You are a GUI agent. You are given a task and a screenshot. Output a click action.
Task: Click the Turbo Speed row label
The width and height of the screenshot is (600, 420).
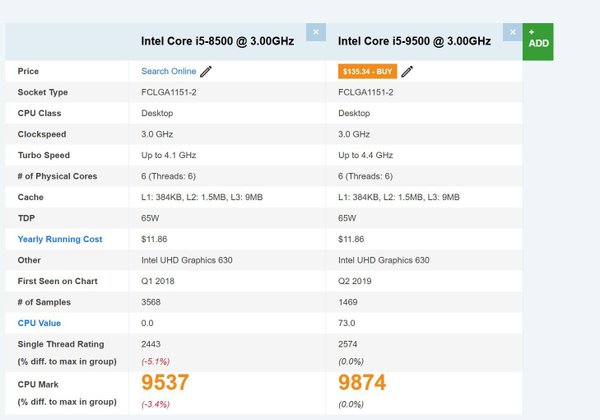pos(44,155)
